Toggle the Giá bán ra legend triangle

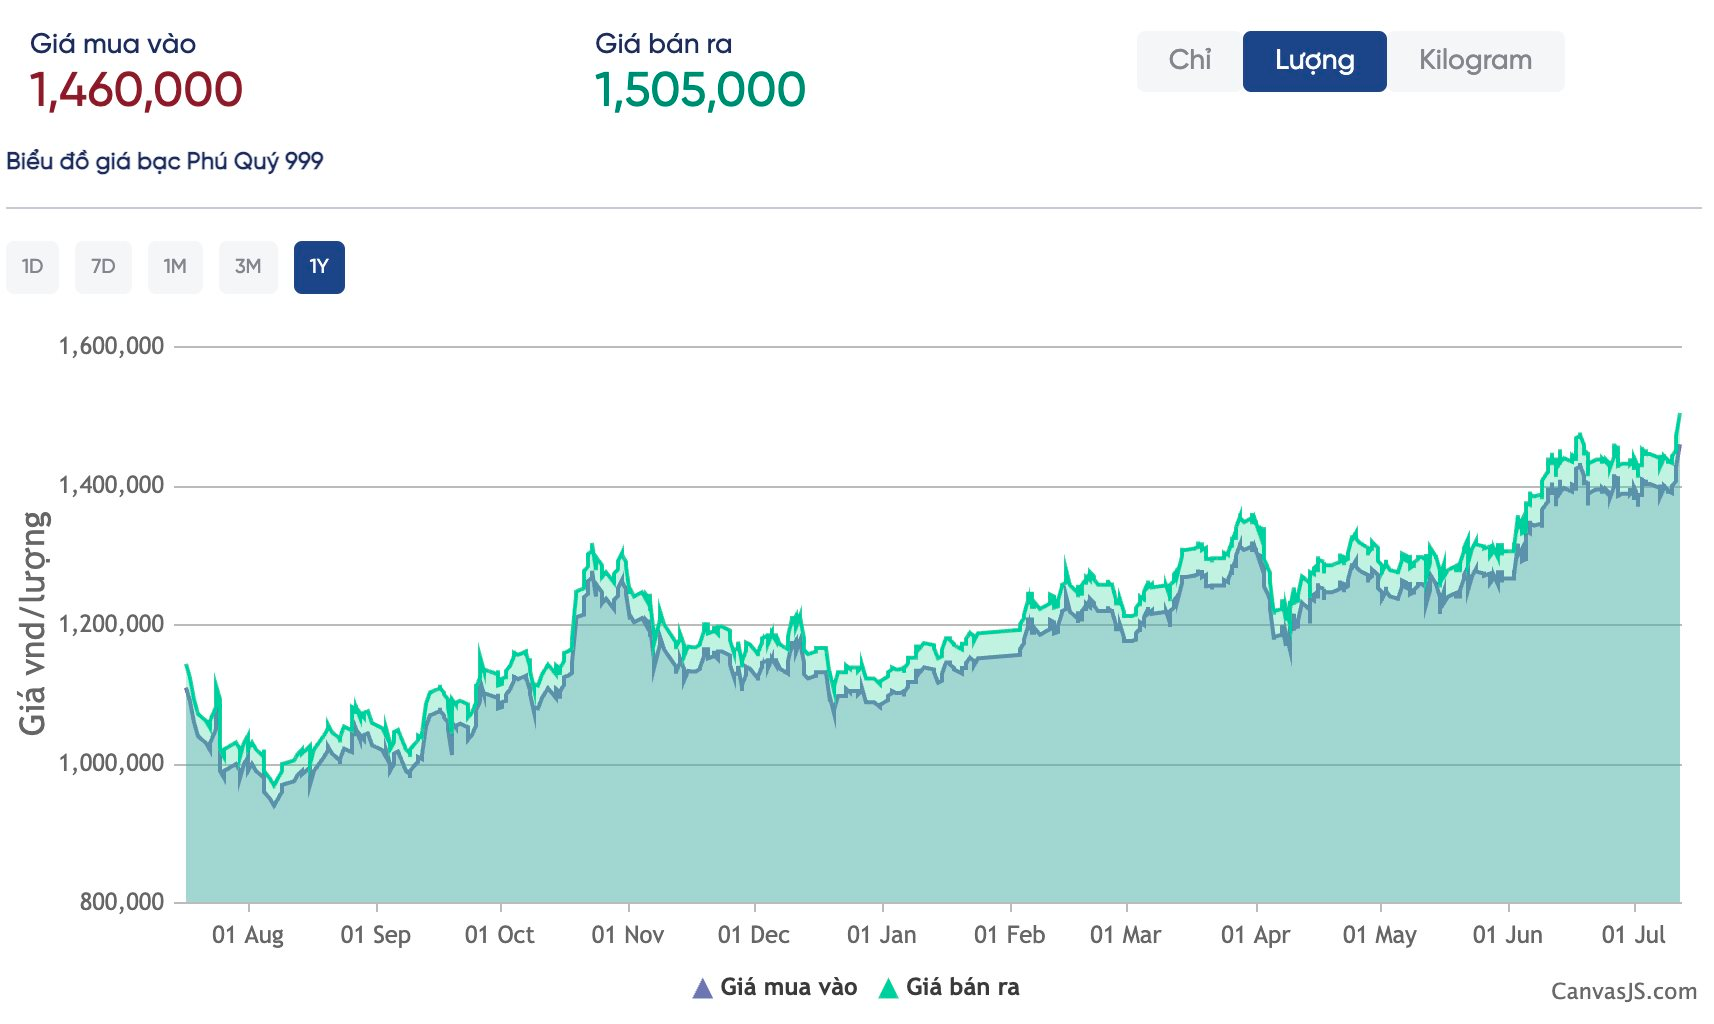click(888, 989)
